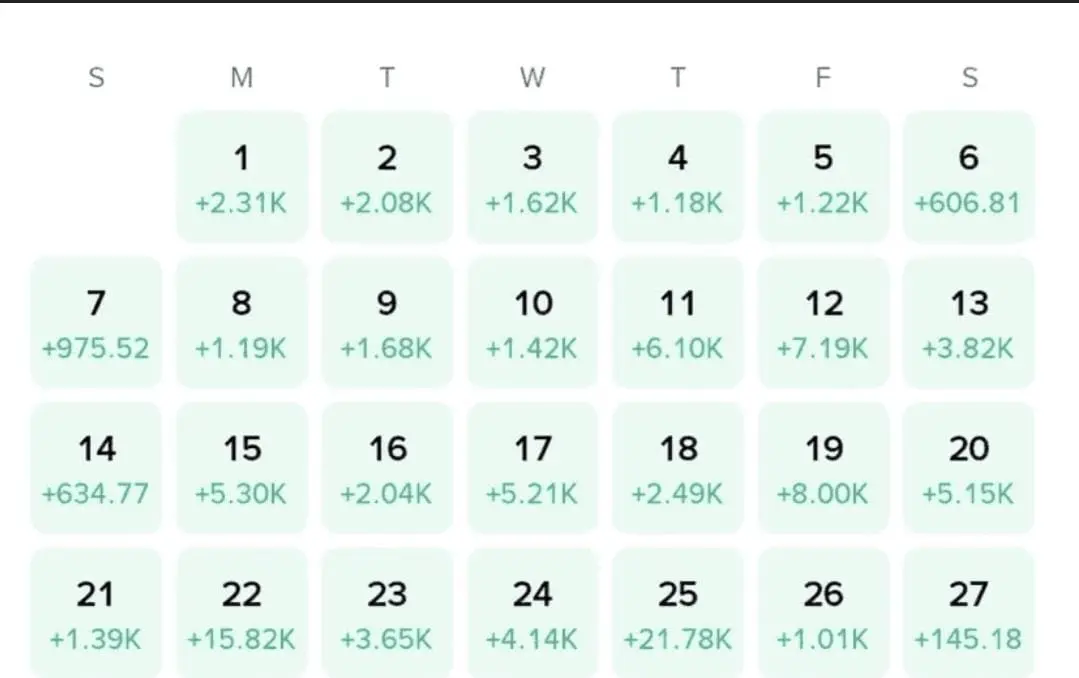The width and height of the screenshot is (1079, 678).
Task: Click day 24 showing +4.14K
Action: [533, 613]
